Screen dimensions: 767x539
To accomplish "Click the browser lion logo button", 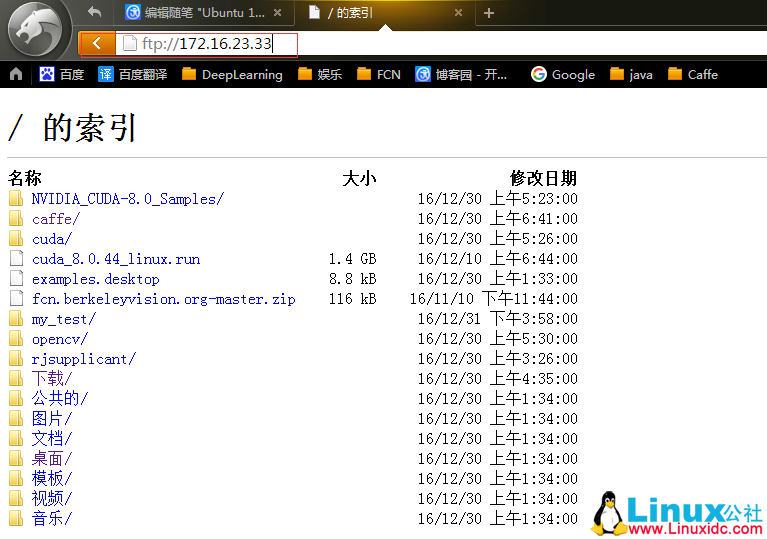I will [37, 29].
